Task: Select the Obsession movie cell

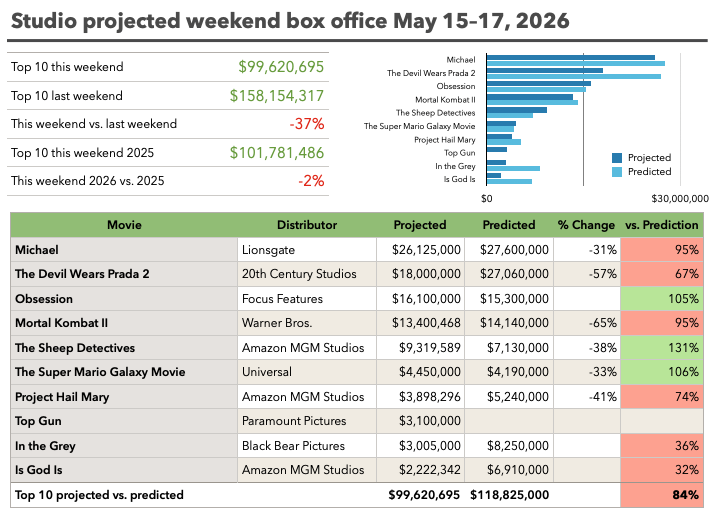Action: point(124,299)
